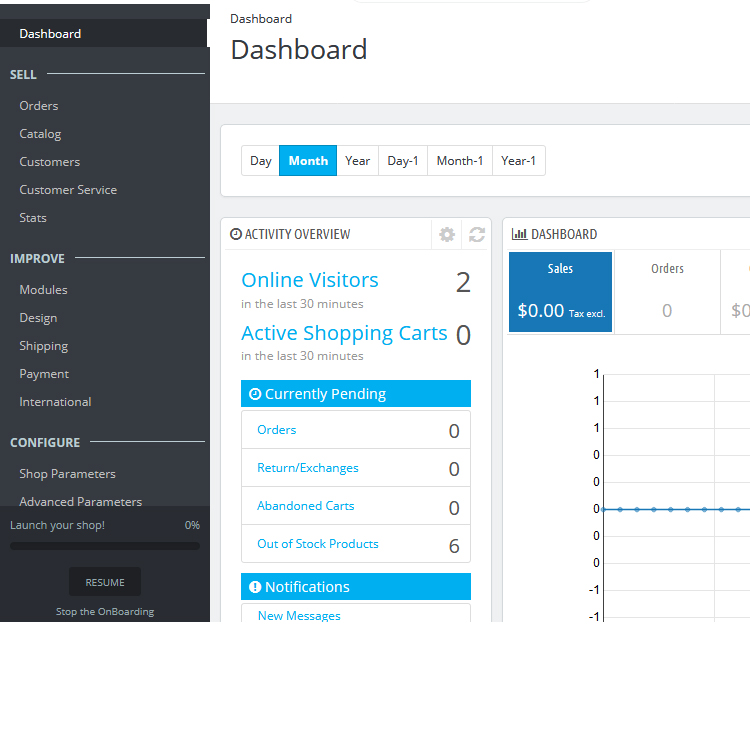The height and width of the screenshot is (750, 750).
Task: Open the Active Shopping Carts link
Action: 344,333
